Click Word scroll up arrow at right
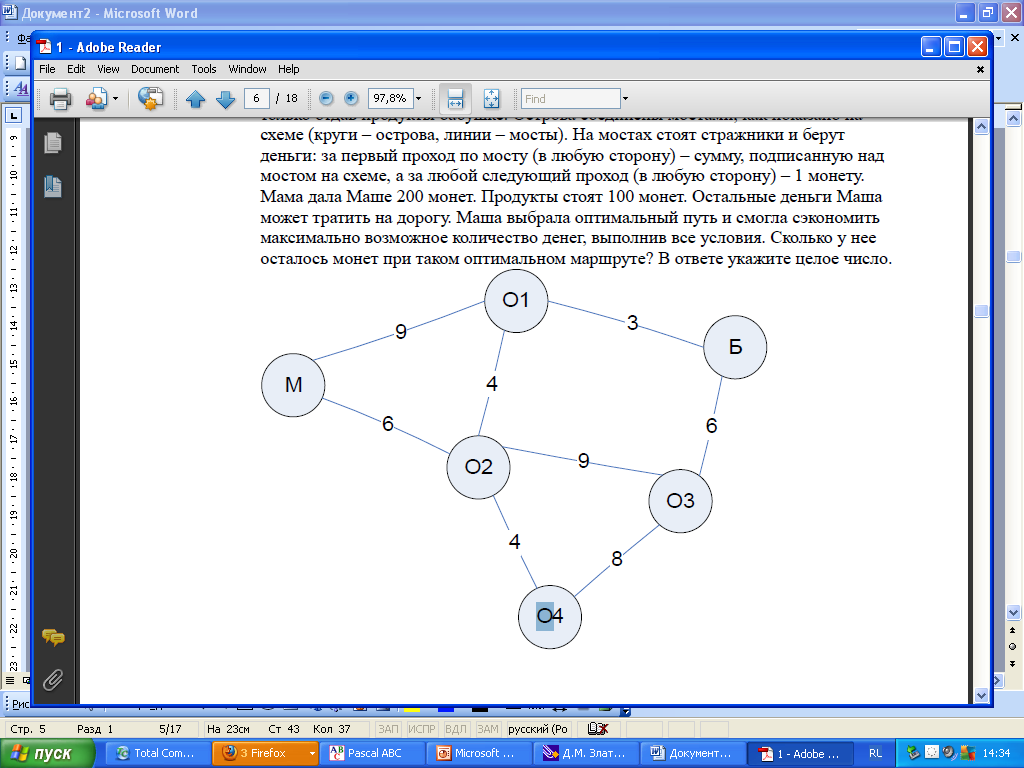 [1013, 118]
